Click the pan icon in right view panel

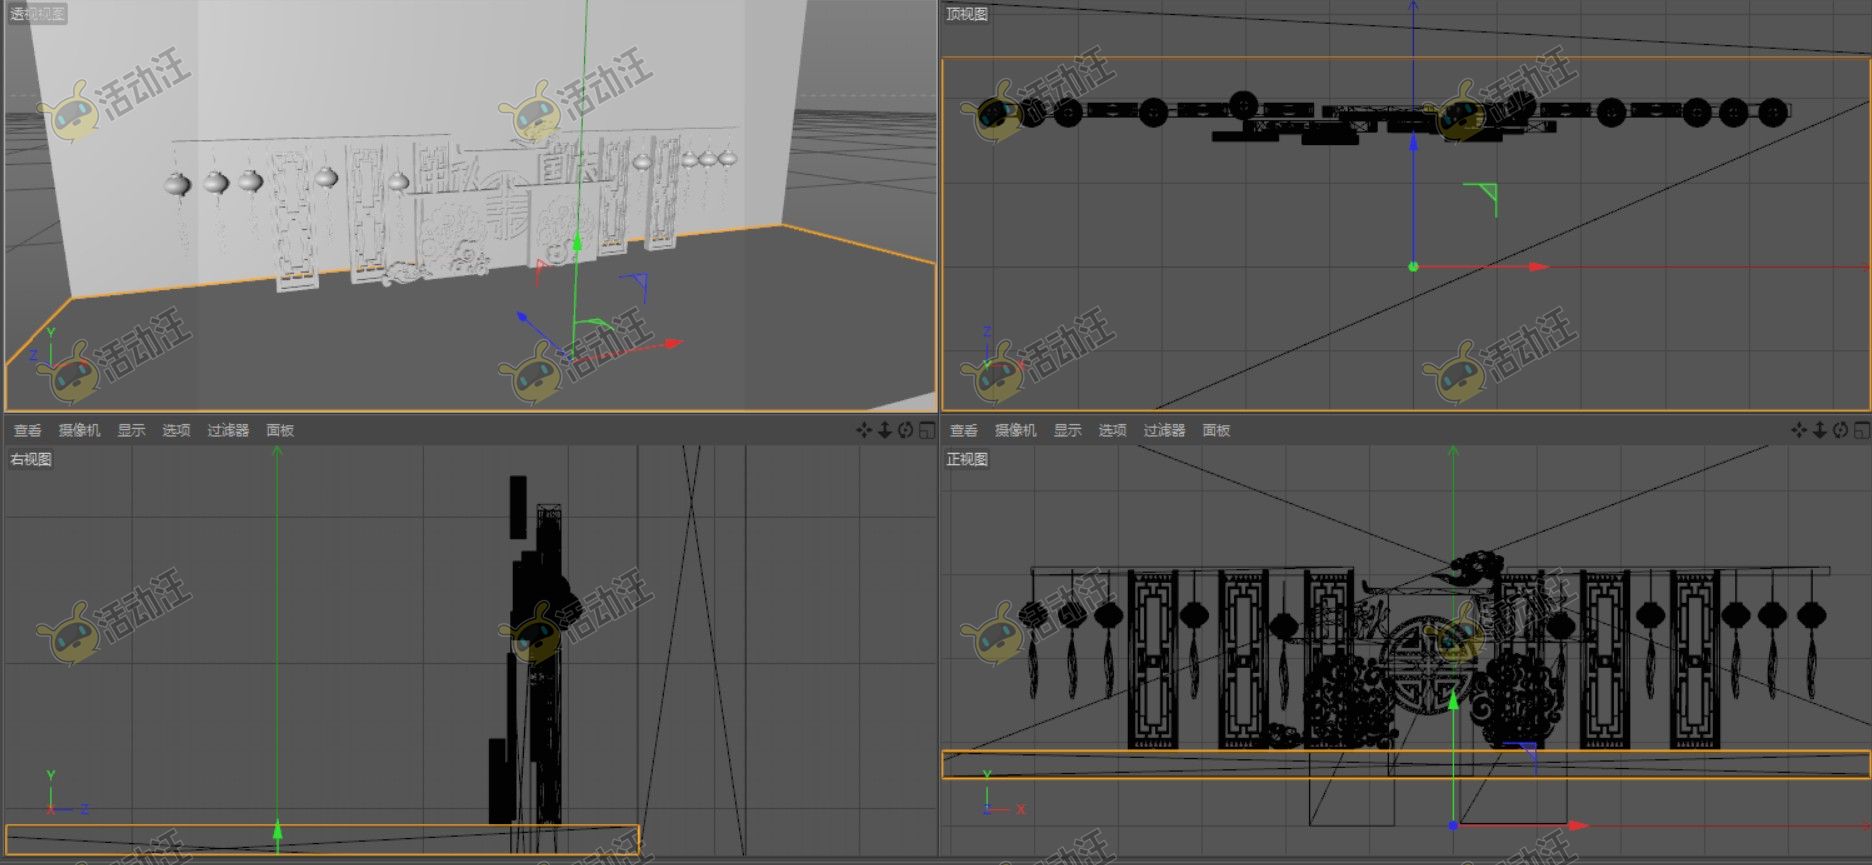pyautogui.click(x=864, y=430)
